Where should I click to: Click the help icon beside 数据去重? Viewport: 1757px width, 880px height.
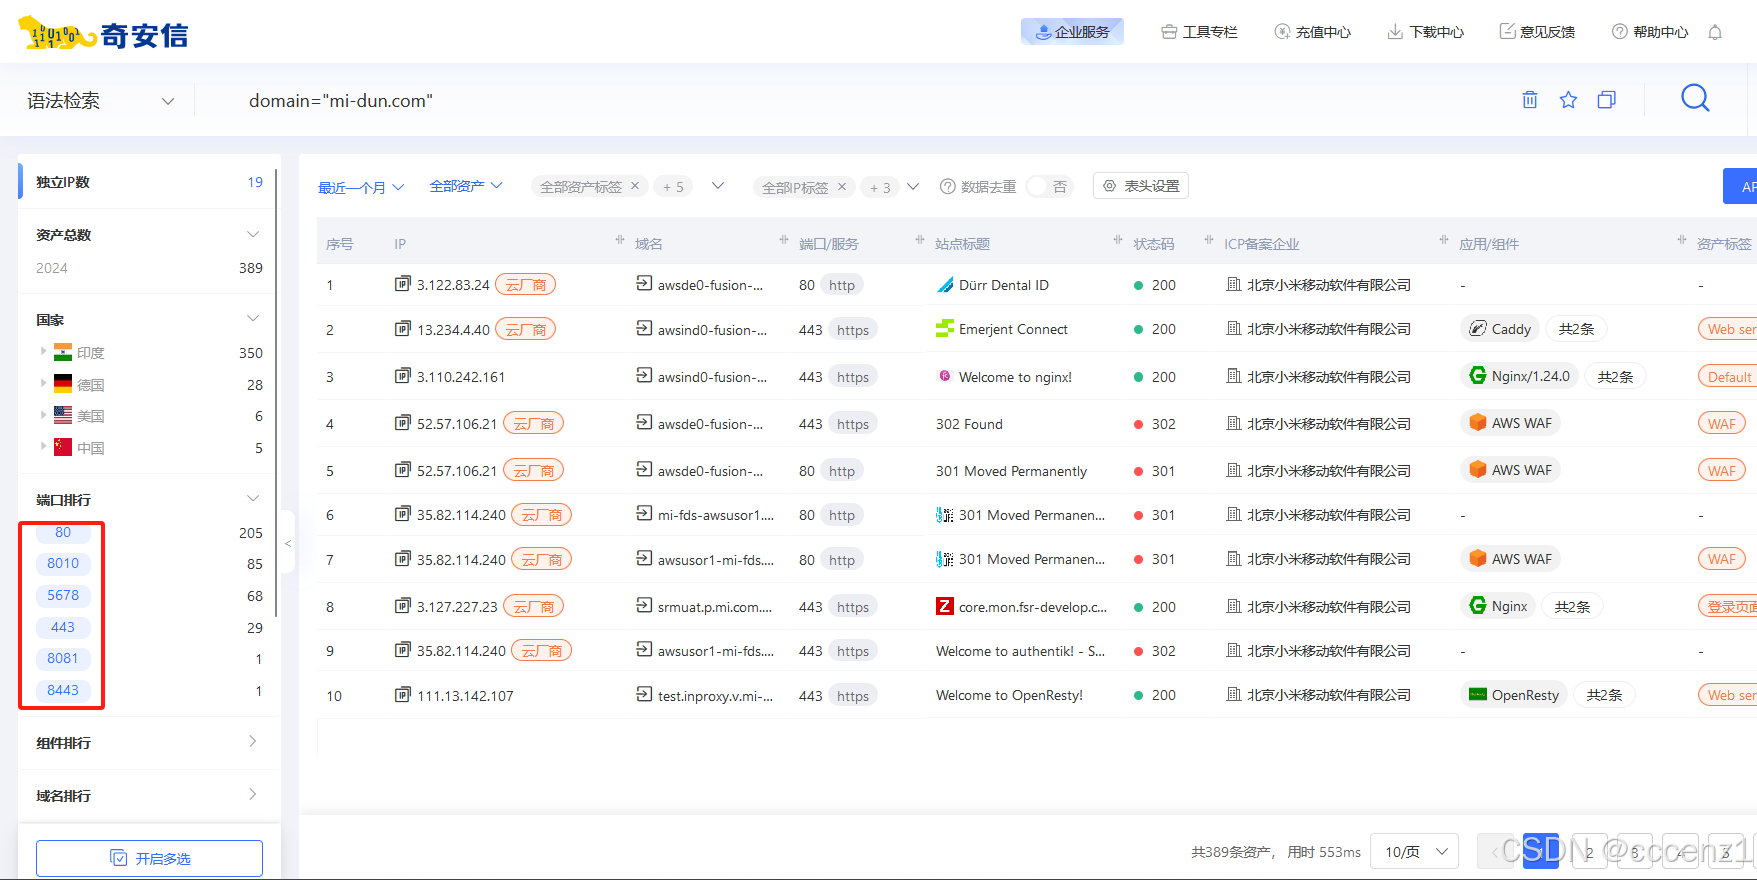coord(948,186)
